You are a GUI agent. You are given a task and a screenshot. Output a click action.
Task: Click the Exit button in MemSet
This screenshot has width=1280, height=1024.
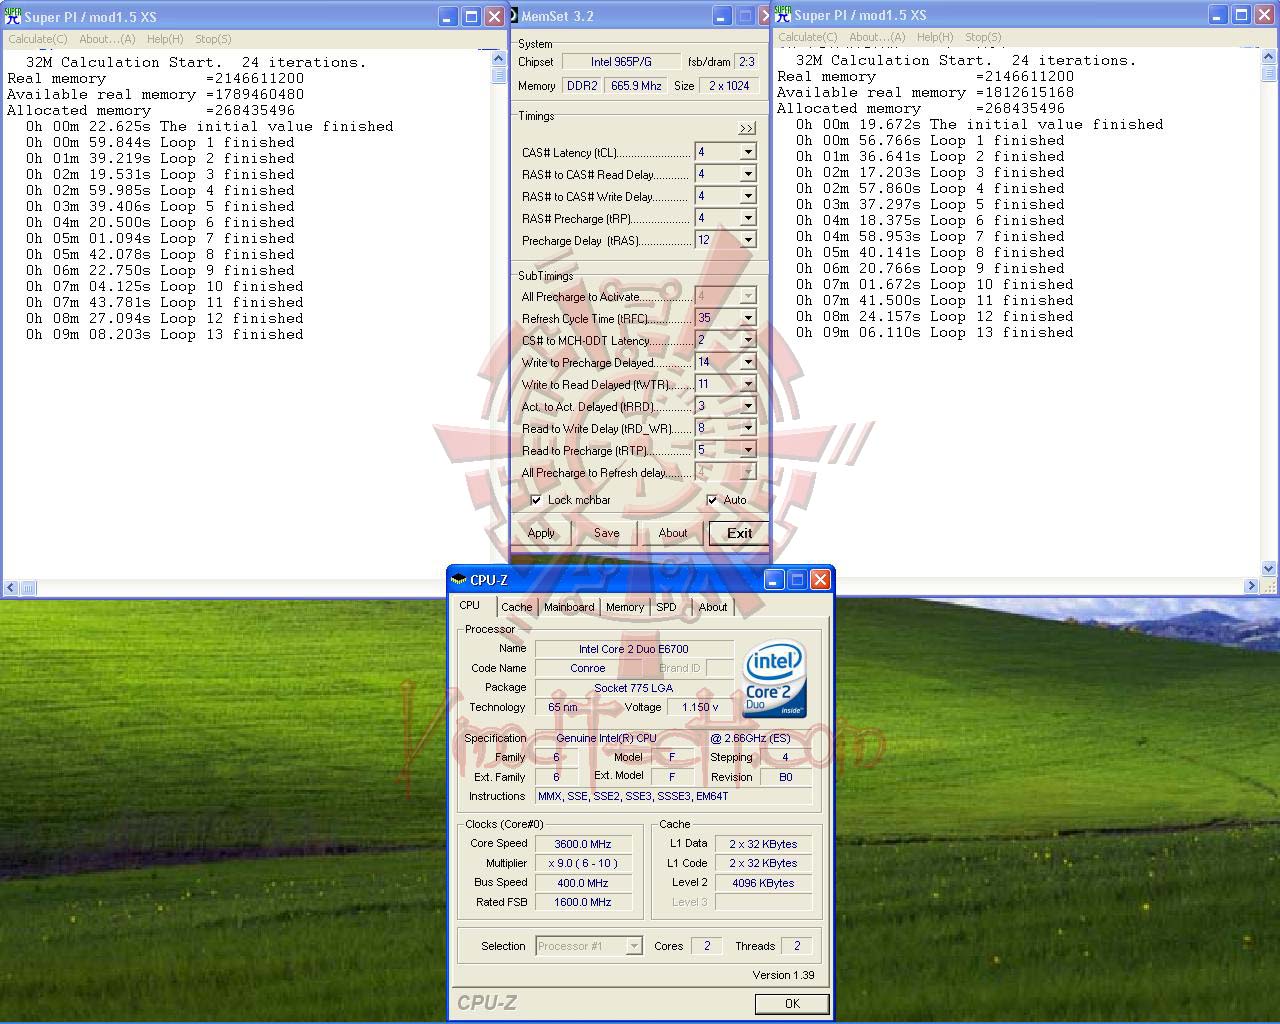(739, 533)
